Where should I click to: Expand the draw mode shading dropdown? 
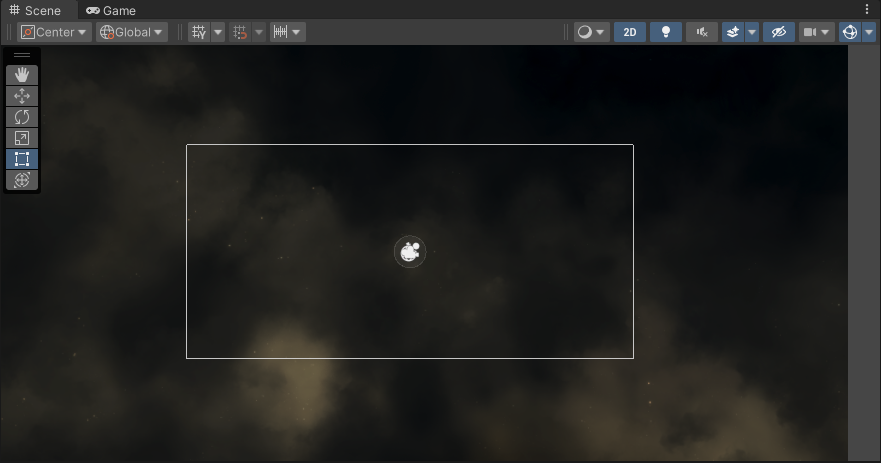[591, 32]
